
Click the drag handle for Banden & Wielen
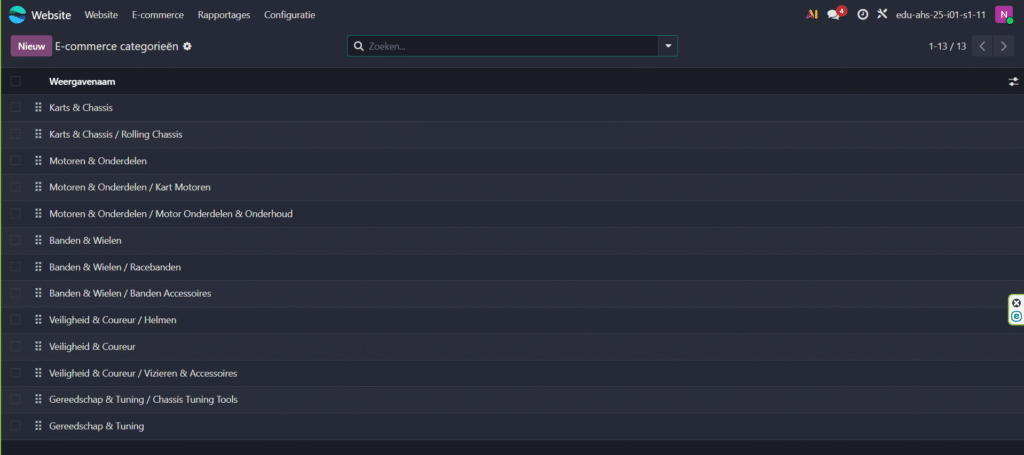(38, 240)
